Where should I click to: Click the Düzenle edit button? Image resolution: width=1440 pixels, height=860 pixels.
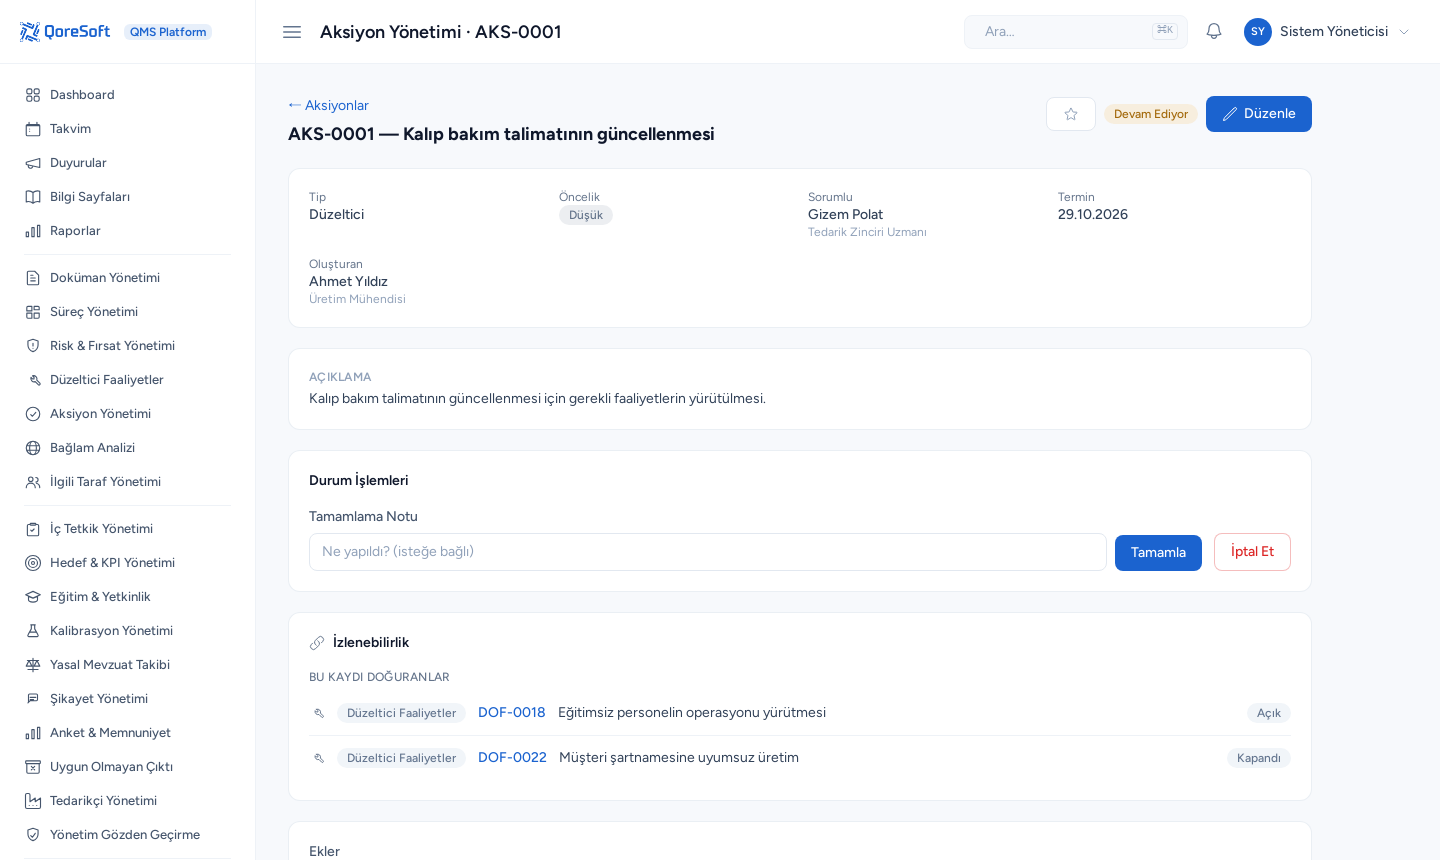[x=1259, y=114]
